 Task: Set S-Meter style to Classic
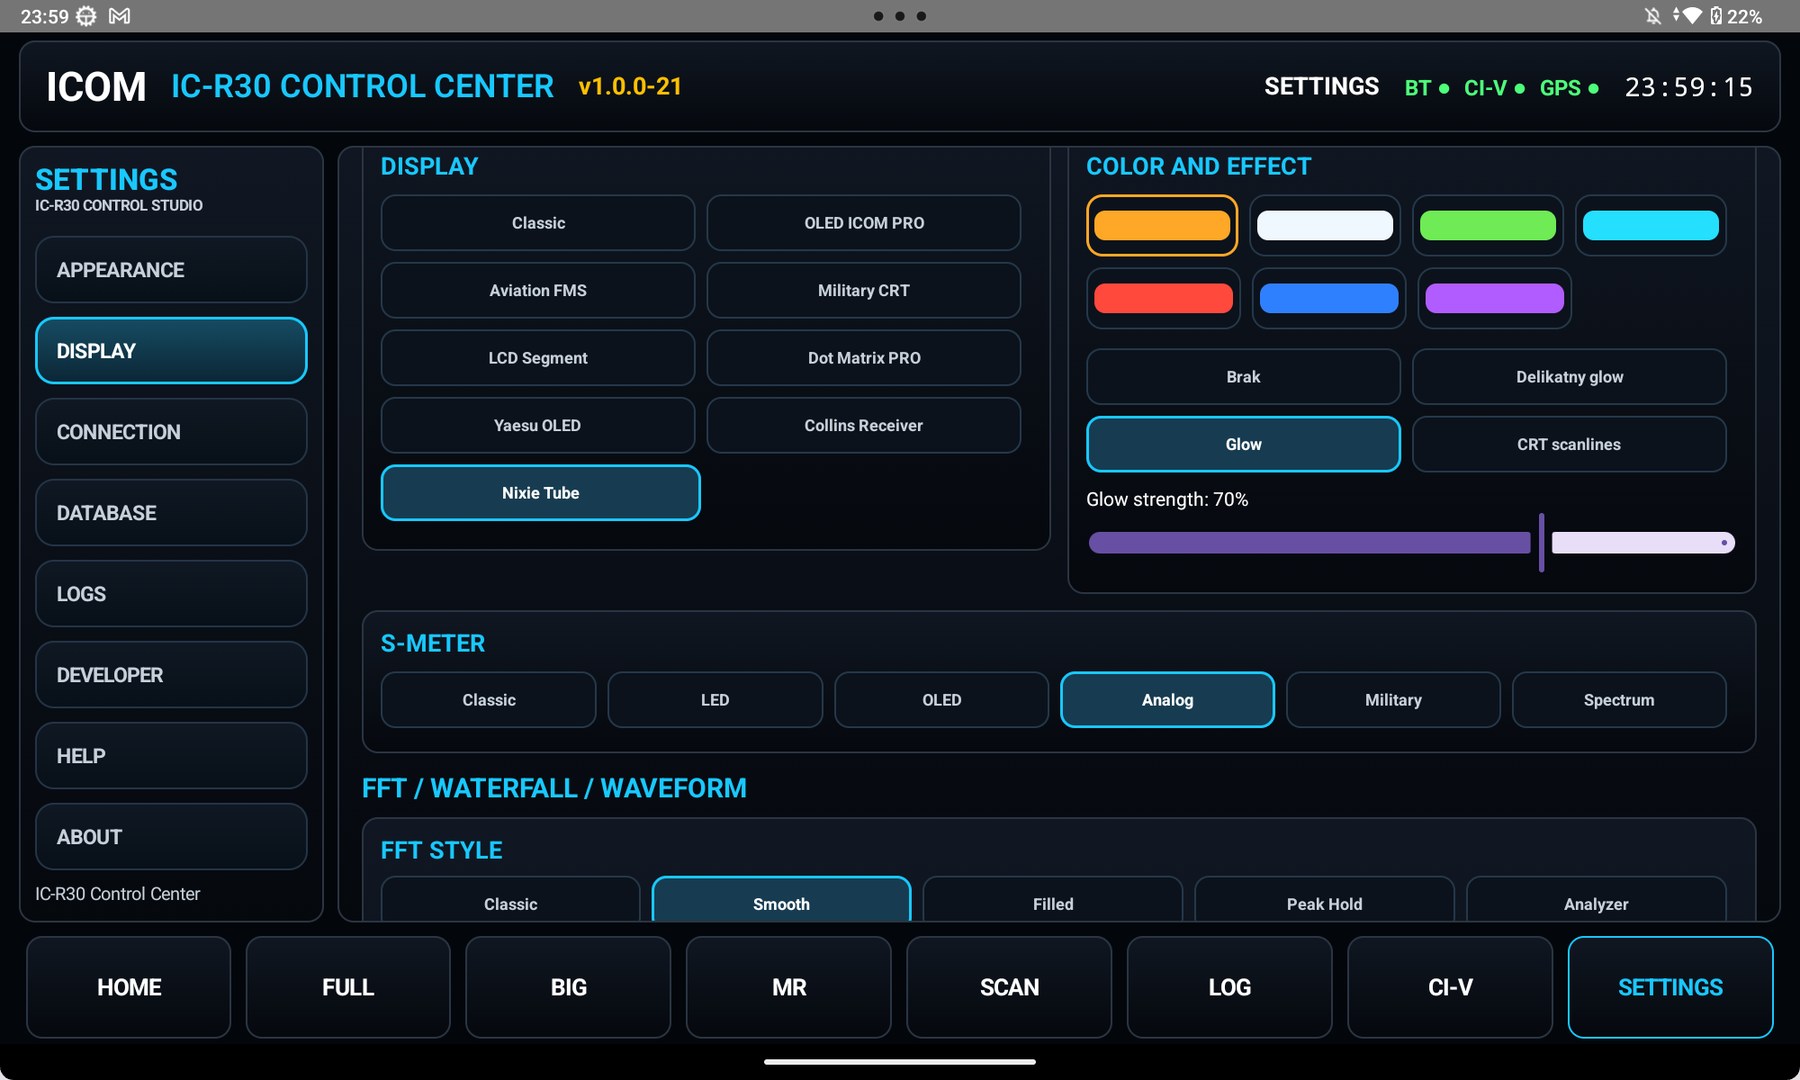click(489, 700)
